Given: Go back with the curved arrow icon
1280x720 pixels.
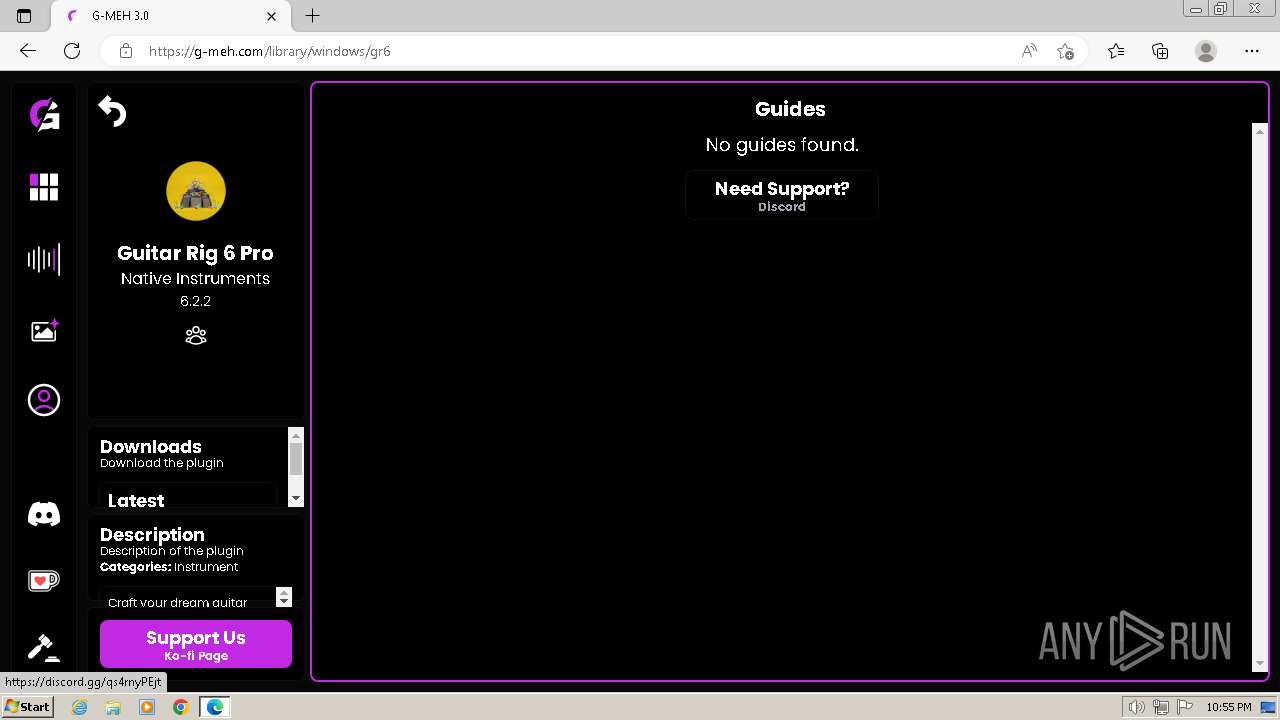Looking at the screenshot, I should point(112,112).
